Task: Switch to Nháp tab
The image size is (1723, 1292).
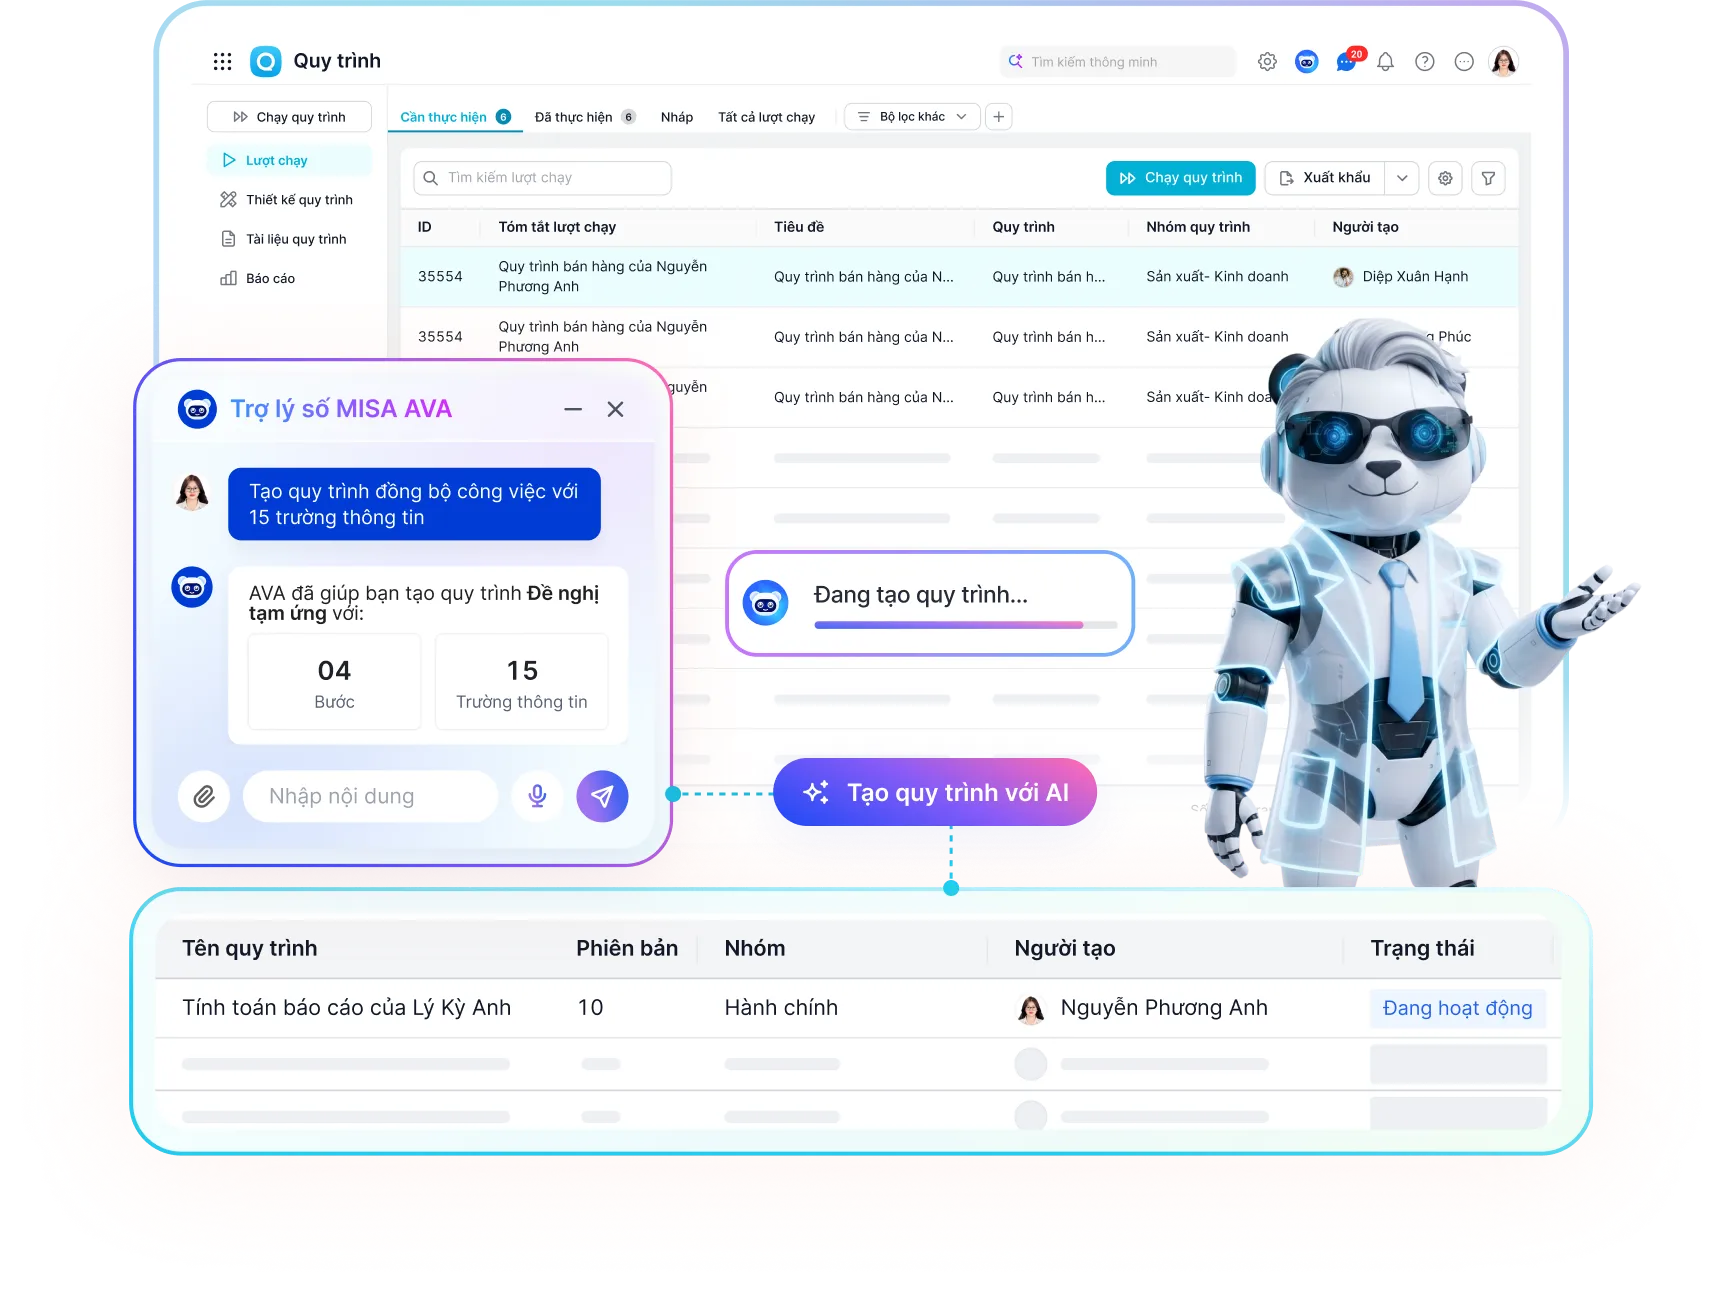Action: 677,117
